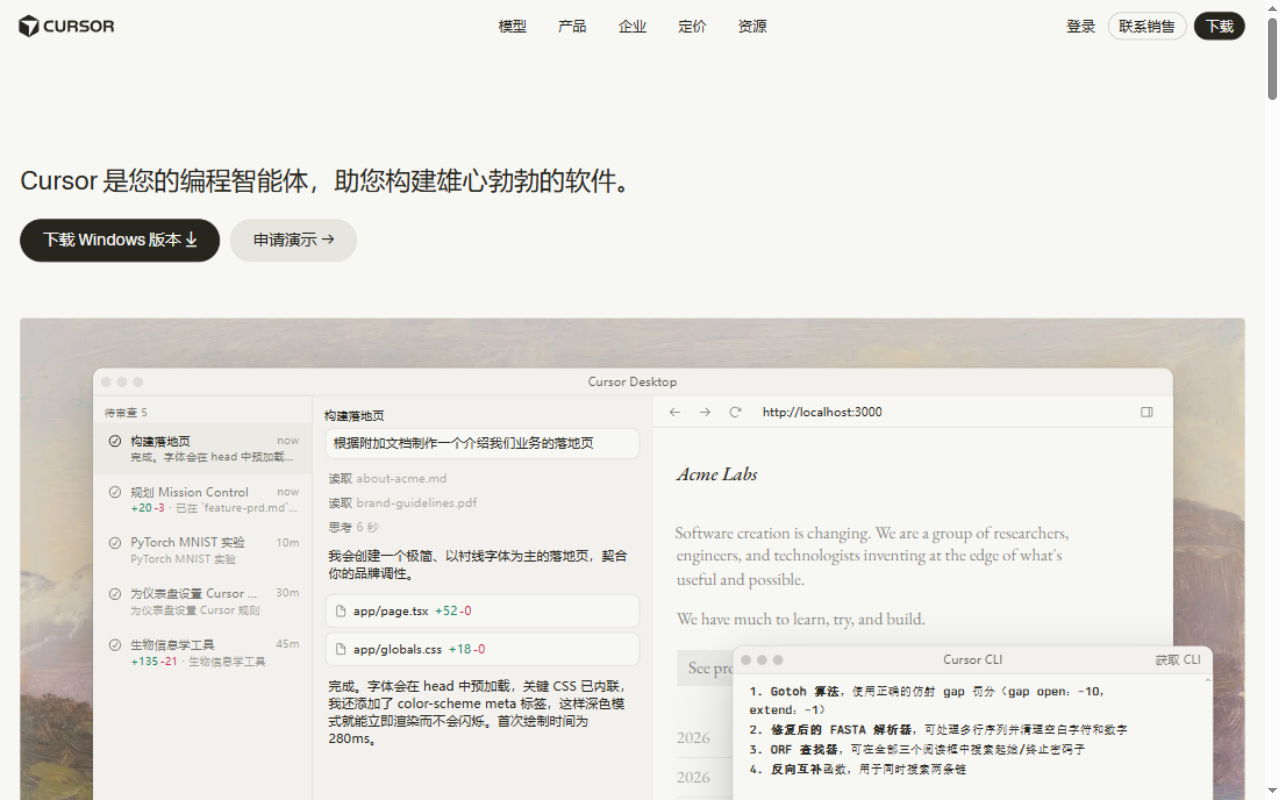The width and height of the screenshot is (1280, 800).
Task: Click file icon of app/globals.css
Action: click(341, 649)
